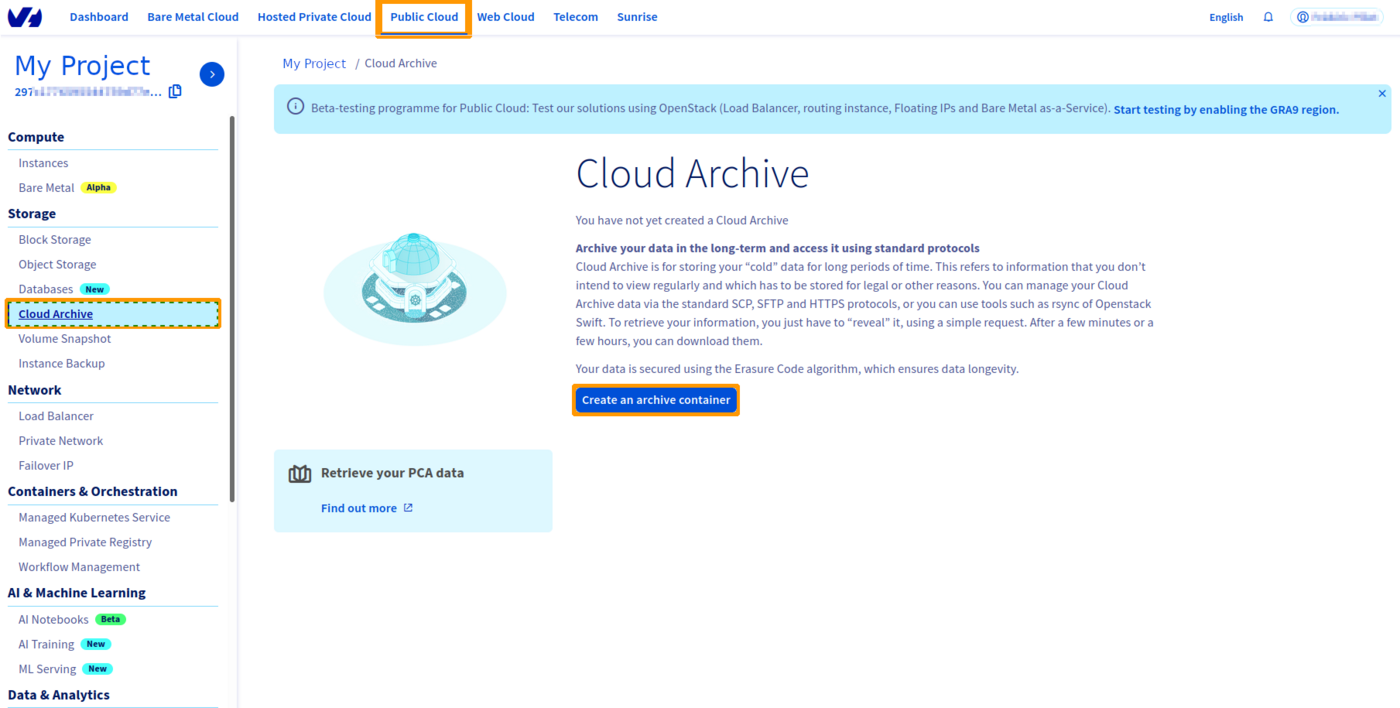Switch to the Bare Metal Cloud tab
Image resolution: width=1400 pixels, height=708 pixels.
[193, 17]
